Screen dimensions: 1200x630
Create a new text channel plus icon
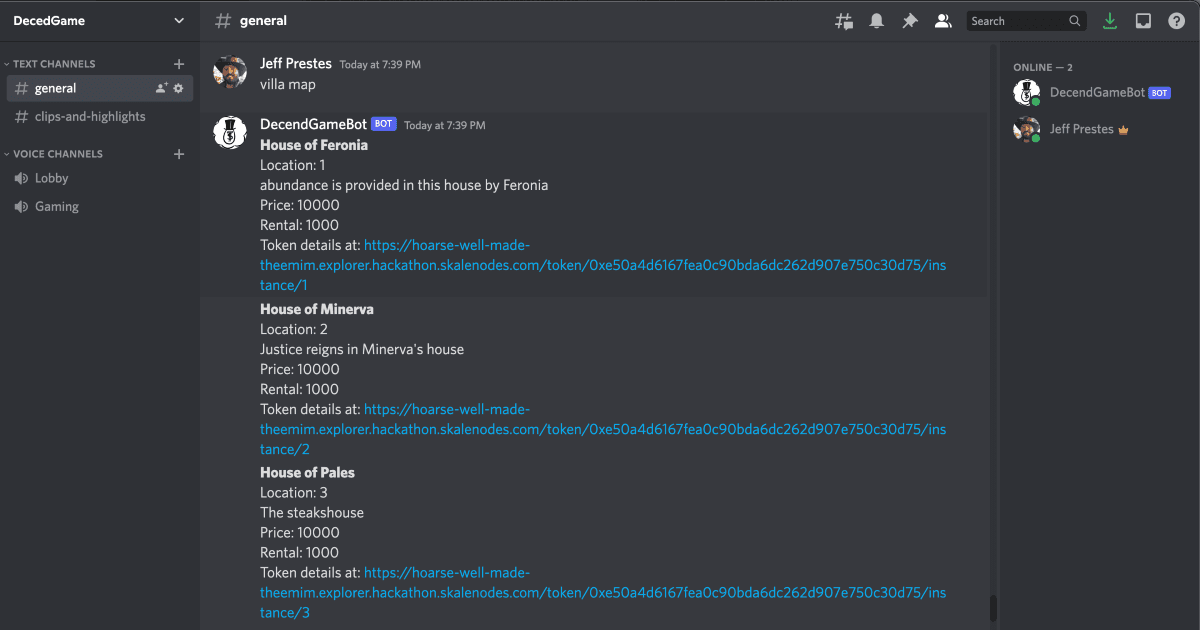point(179,64)
